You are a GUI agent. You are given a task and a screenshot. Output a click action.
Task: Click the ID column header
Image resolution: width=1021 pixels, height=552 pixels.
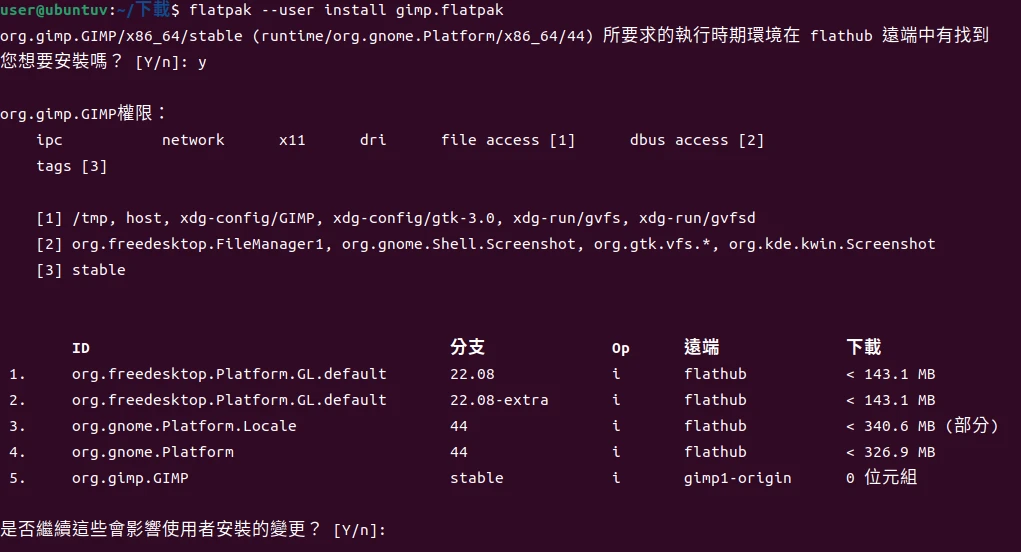click(81, 348)
